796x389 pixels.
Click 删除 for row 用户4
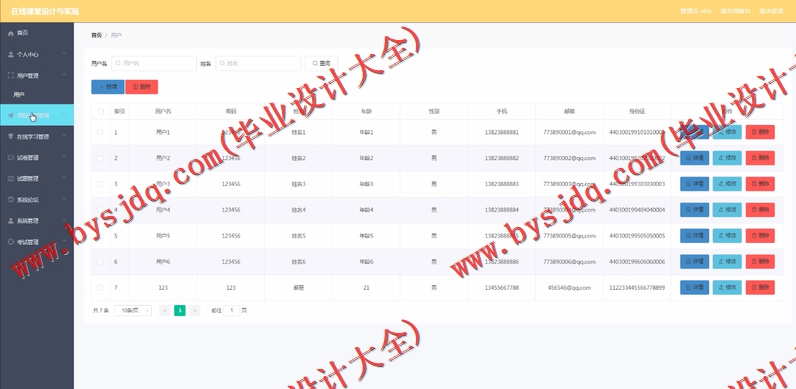tap(760, 210)
